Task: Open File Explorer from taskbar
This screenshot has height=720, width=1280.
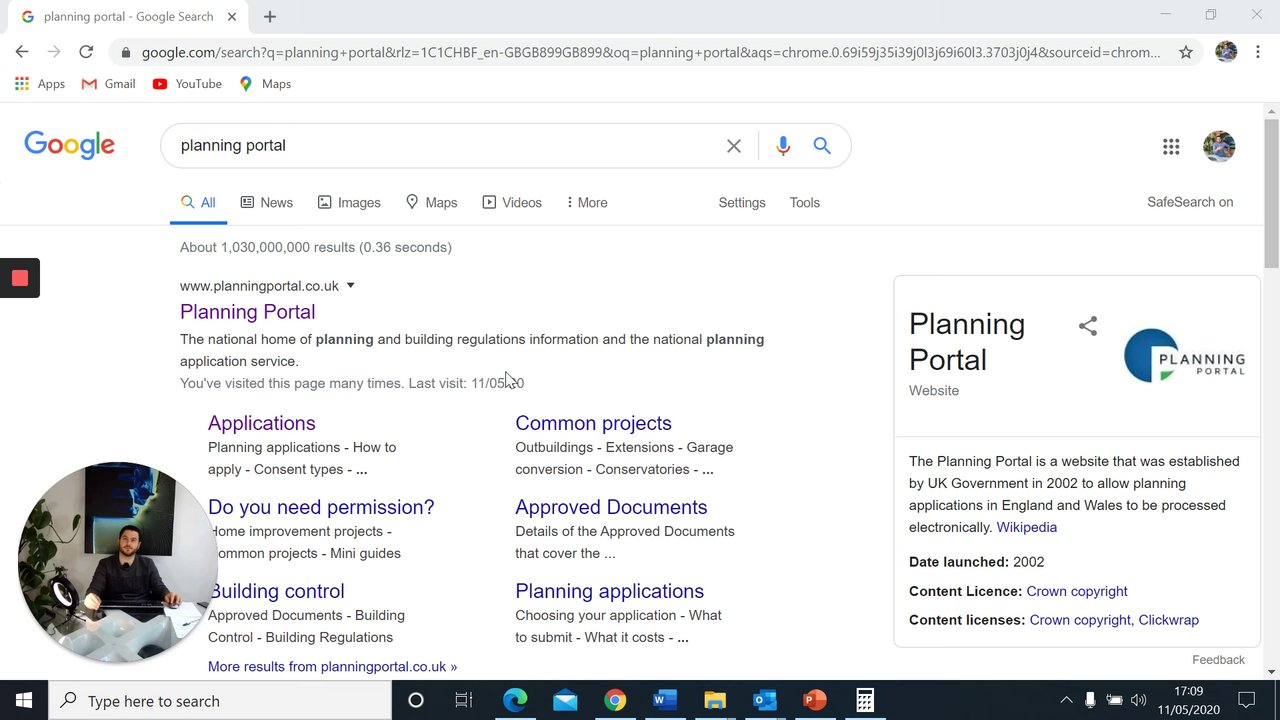Action: point(715,700)
